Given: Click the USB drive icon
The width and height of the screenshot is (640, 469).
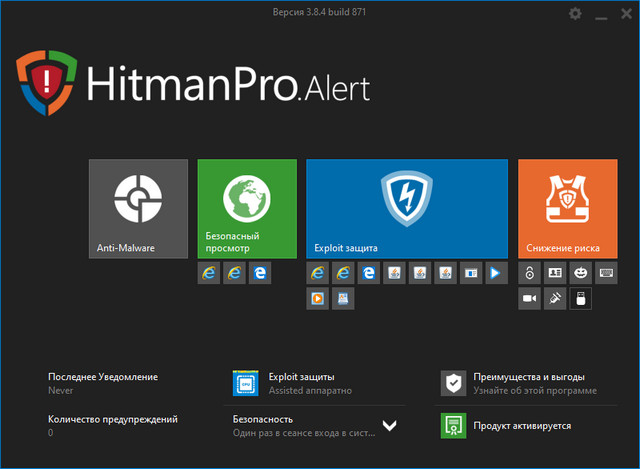Looking at the screenshot, I should coord(581,298).
